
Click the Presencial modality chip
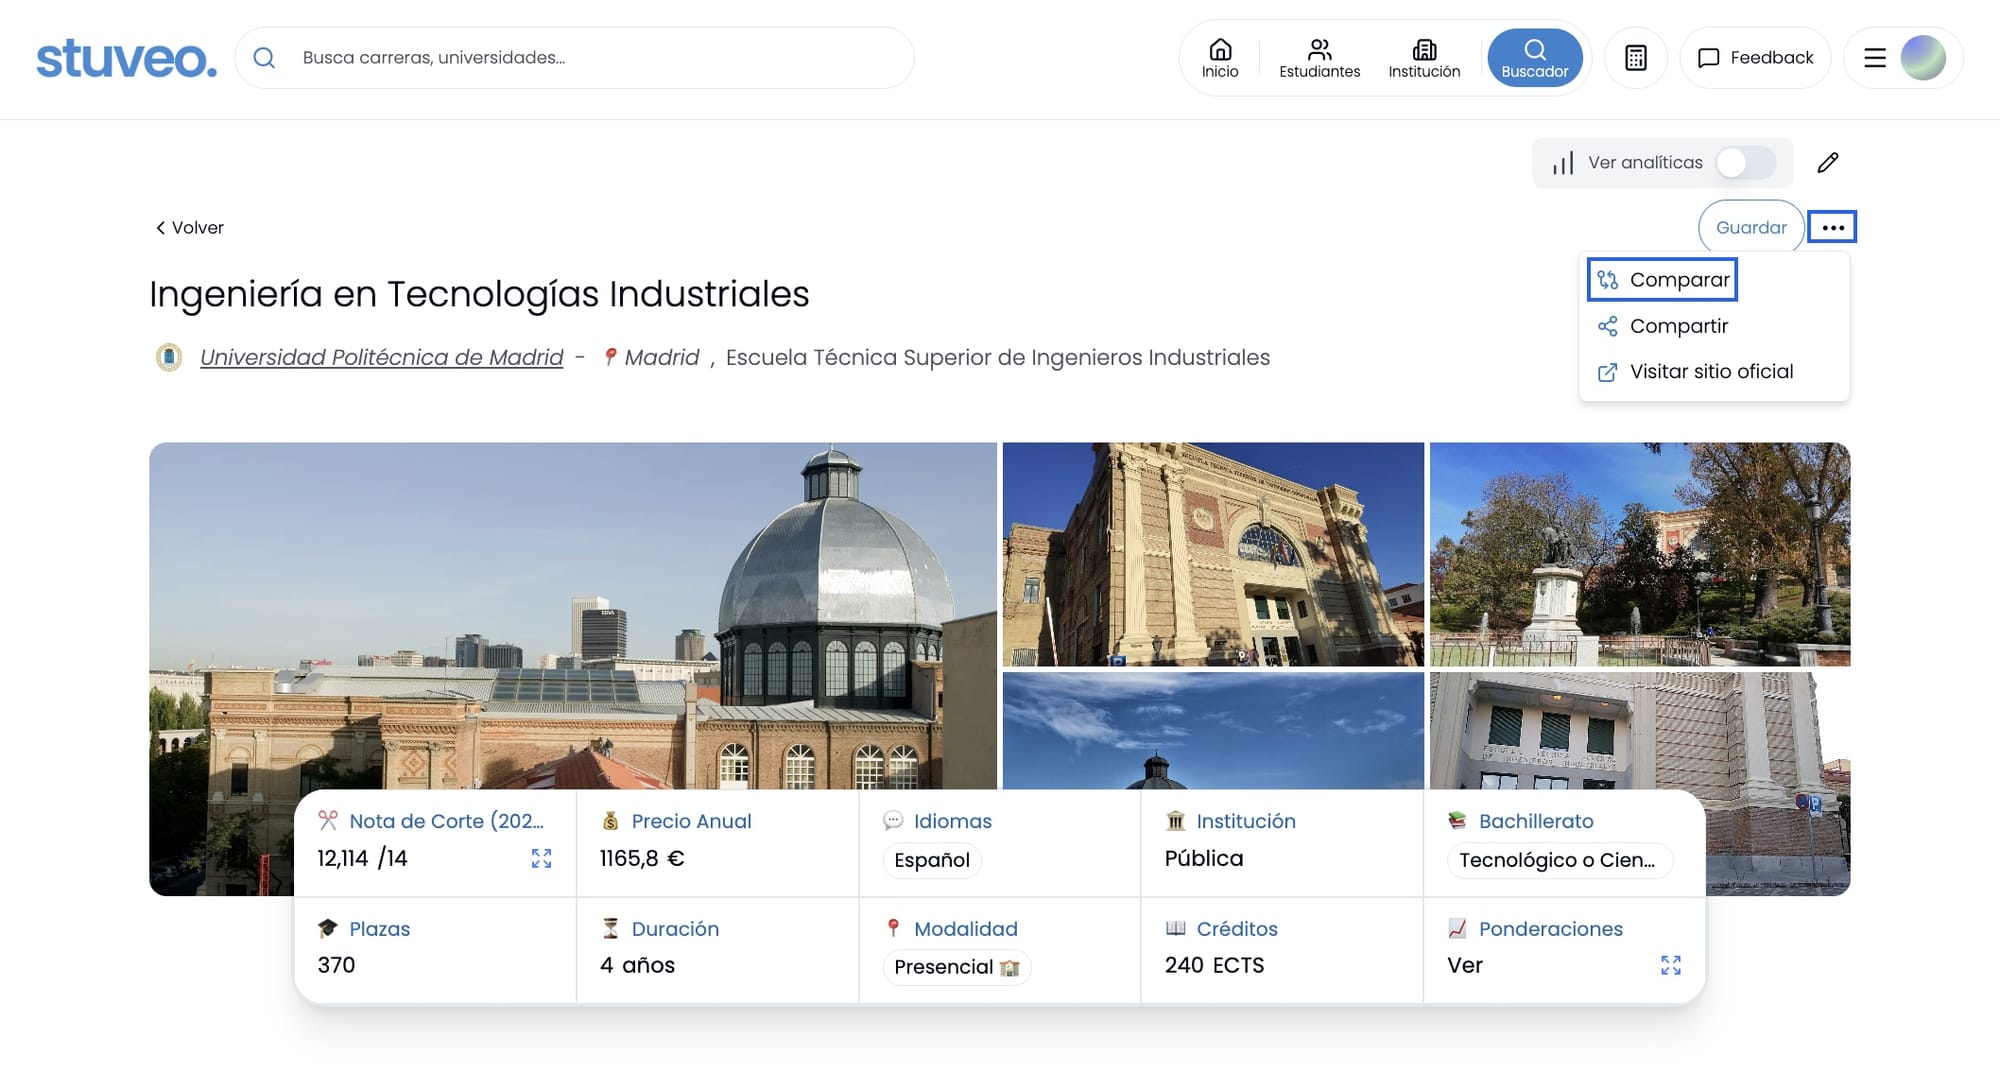[x=956, y=967]
